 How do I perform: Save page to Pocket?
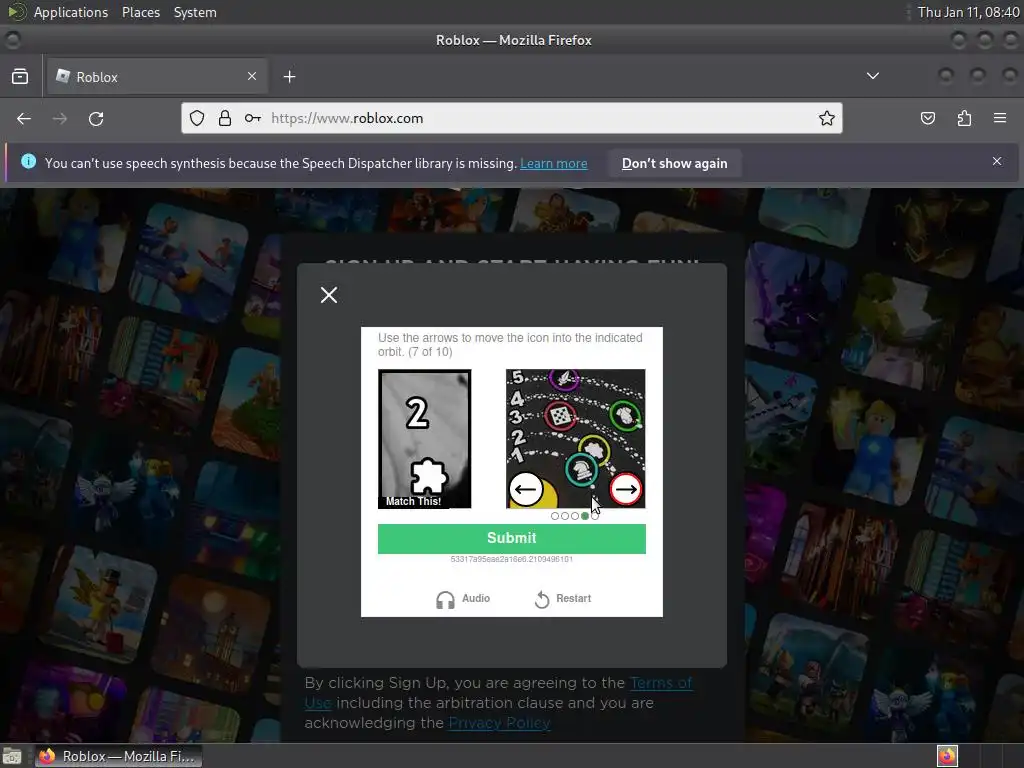pos(927,118)
